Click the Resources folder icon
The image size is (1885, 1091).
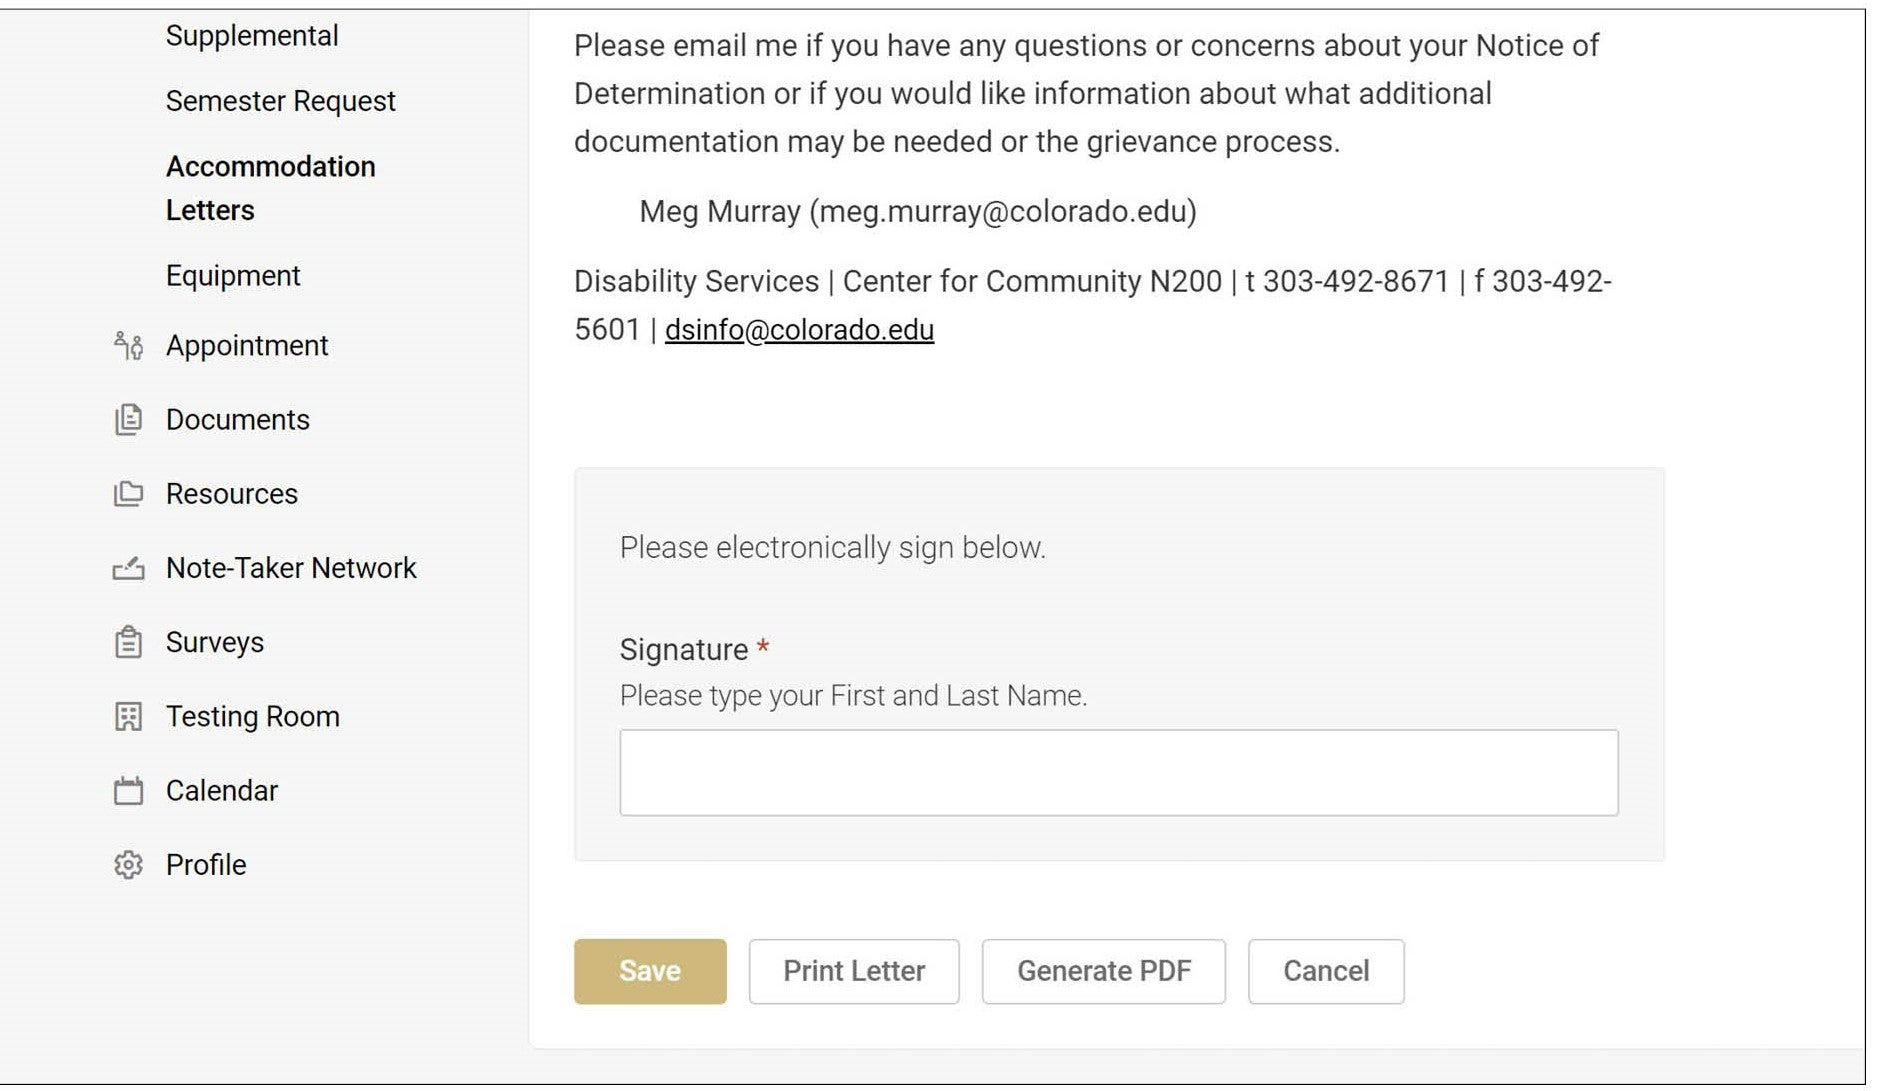click(128, 494)
